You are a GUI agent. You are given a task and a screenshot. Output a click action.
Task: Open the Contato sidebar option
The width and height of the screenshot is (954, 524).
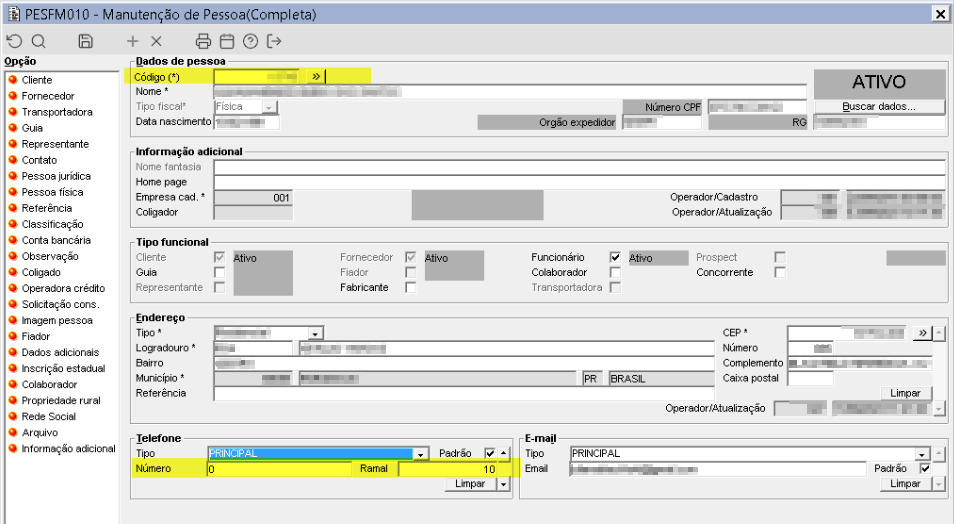[x=40, y=160]
